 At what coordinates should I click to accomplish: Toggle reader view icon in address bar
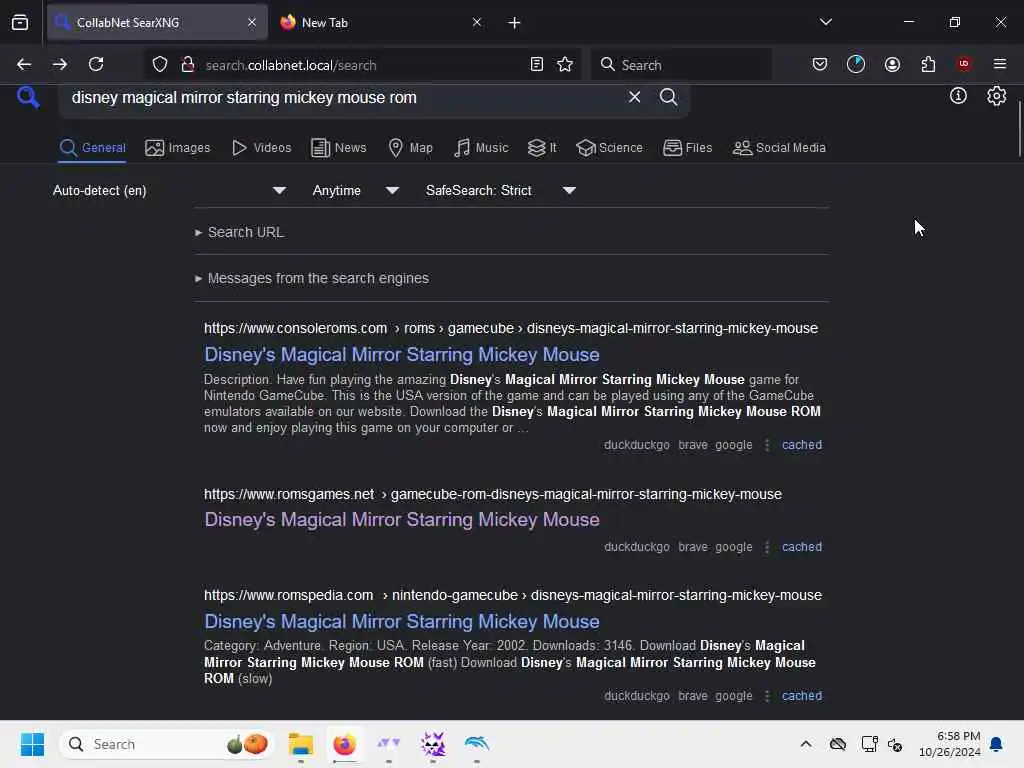pyautogui.click(x=536, y=64)
